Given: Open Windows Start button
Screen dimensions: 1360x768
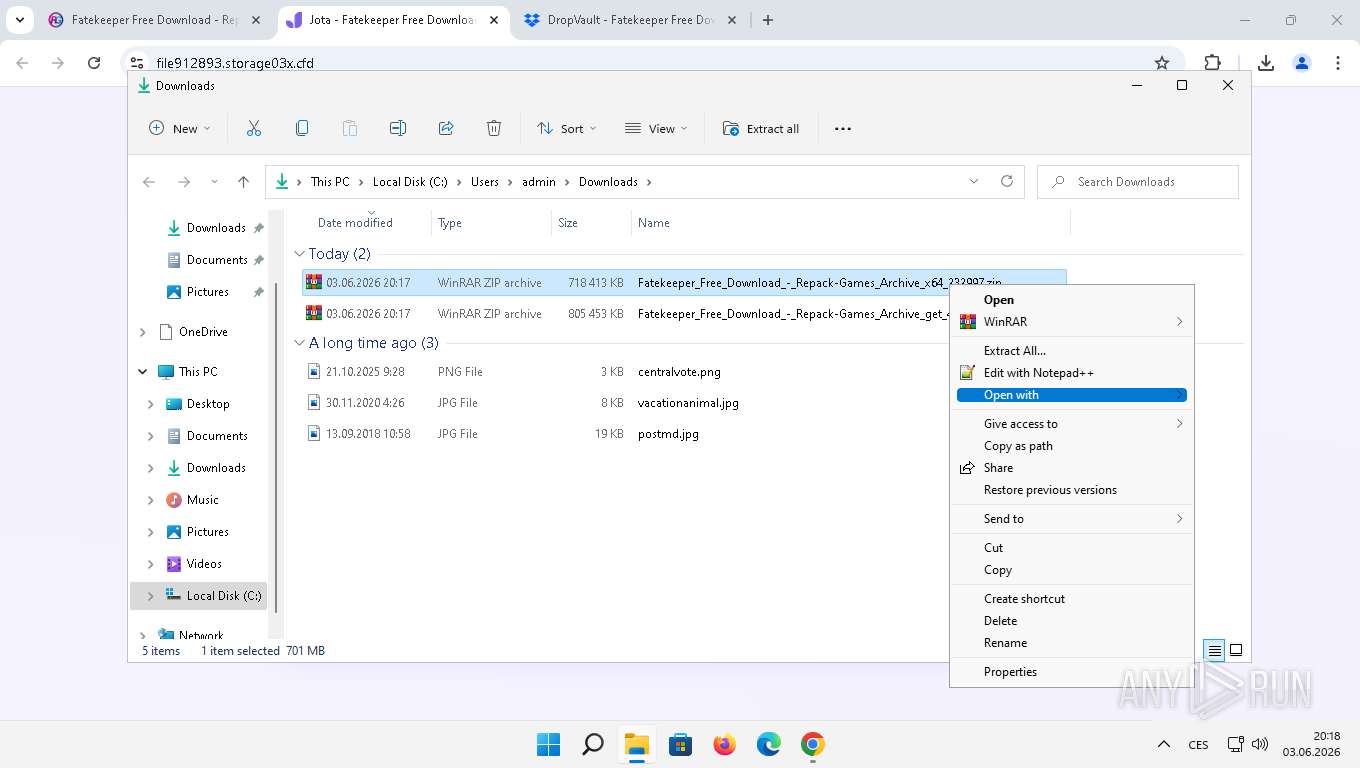Looking at the screenshot, I should 548,744.
